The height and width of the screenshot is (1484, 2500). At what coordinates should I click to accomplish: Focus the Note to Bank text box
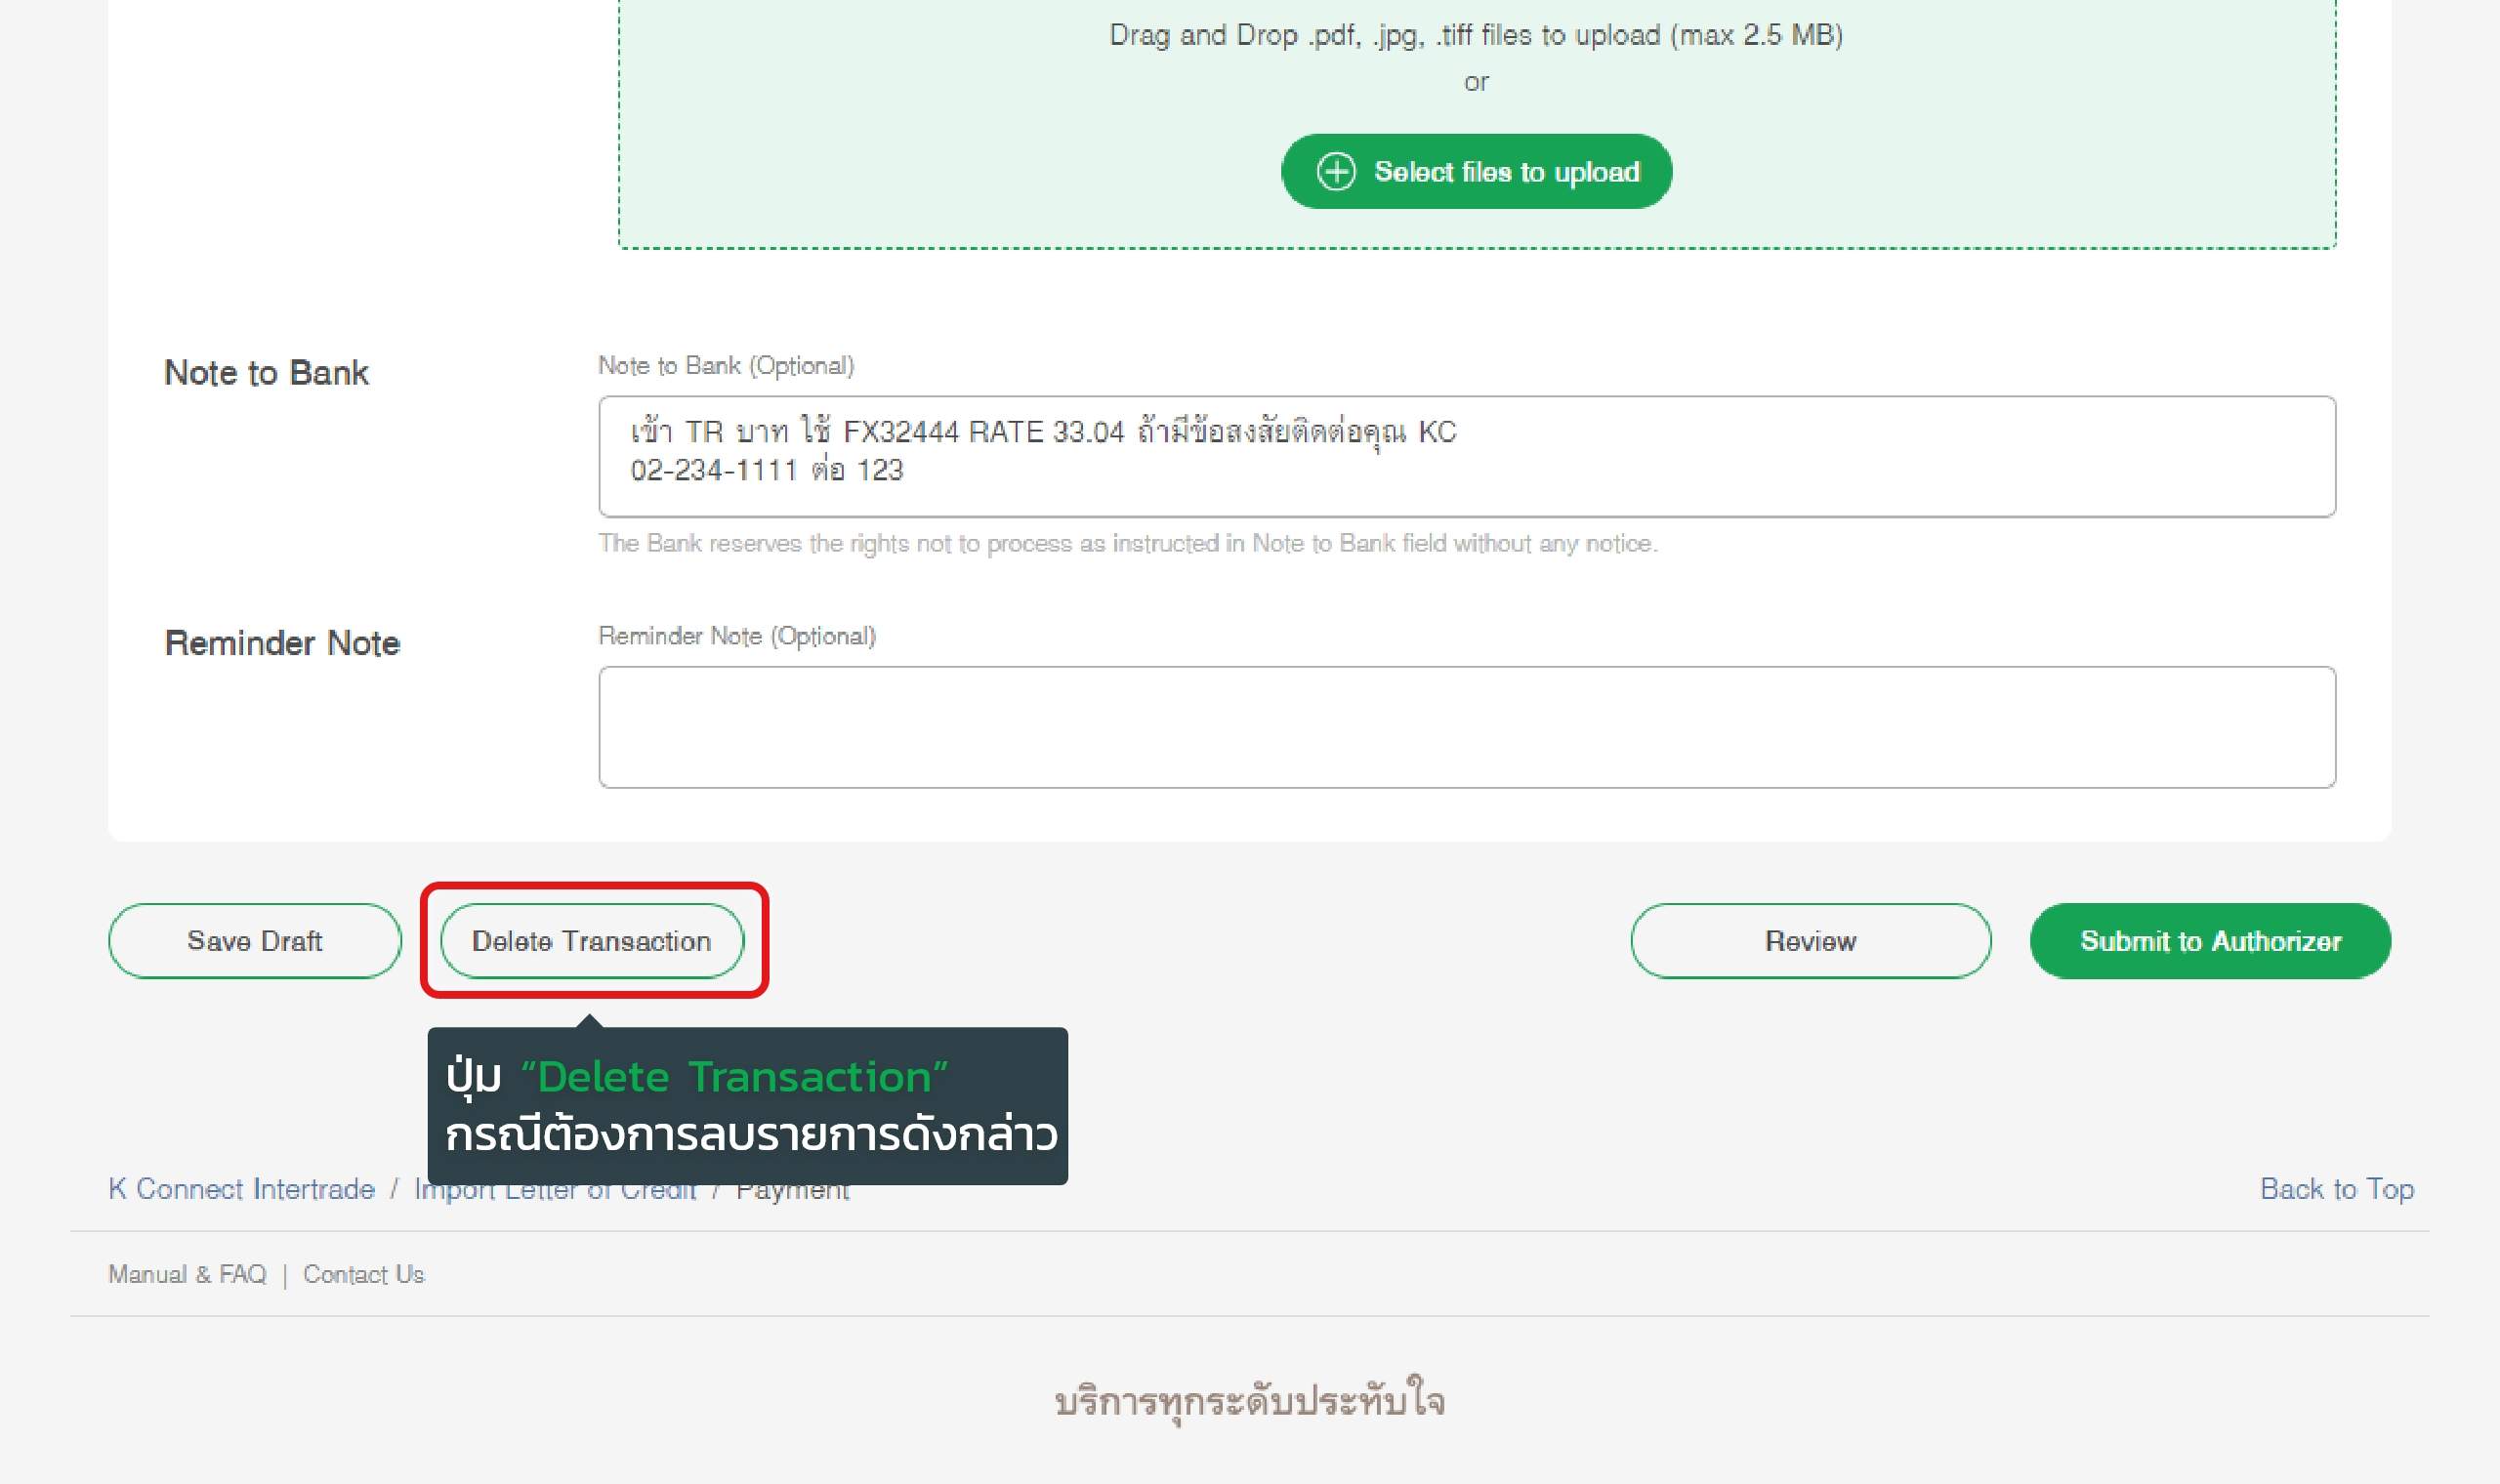click(1467, 456)
